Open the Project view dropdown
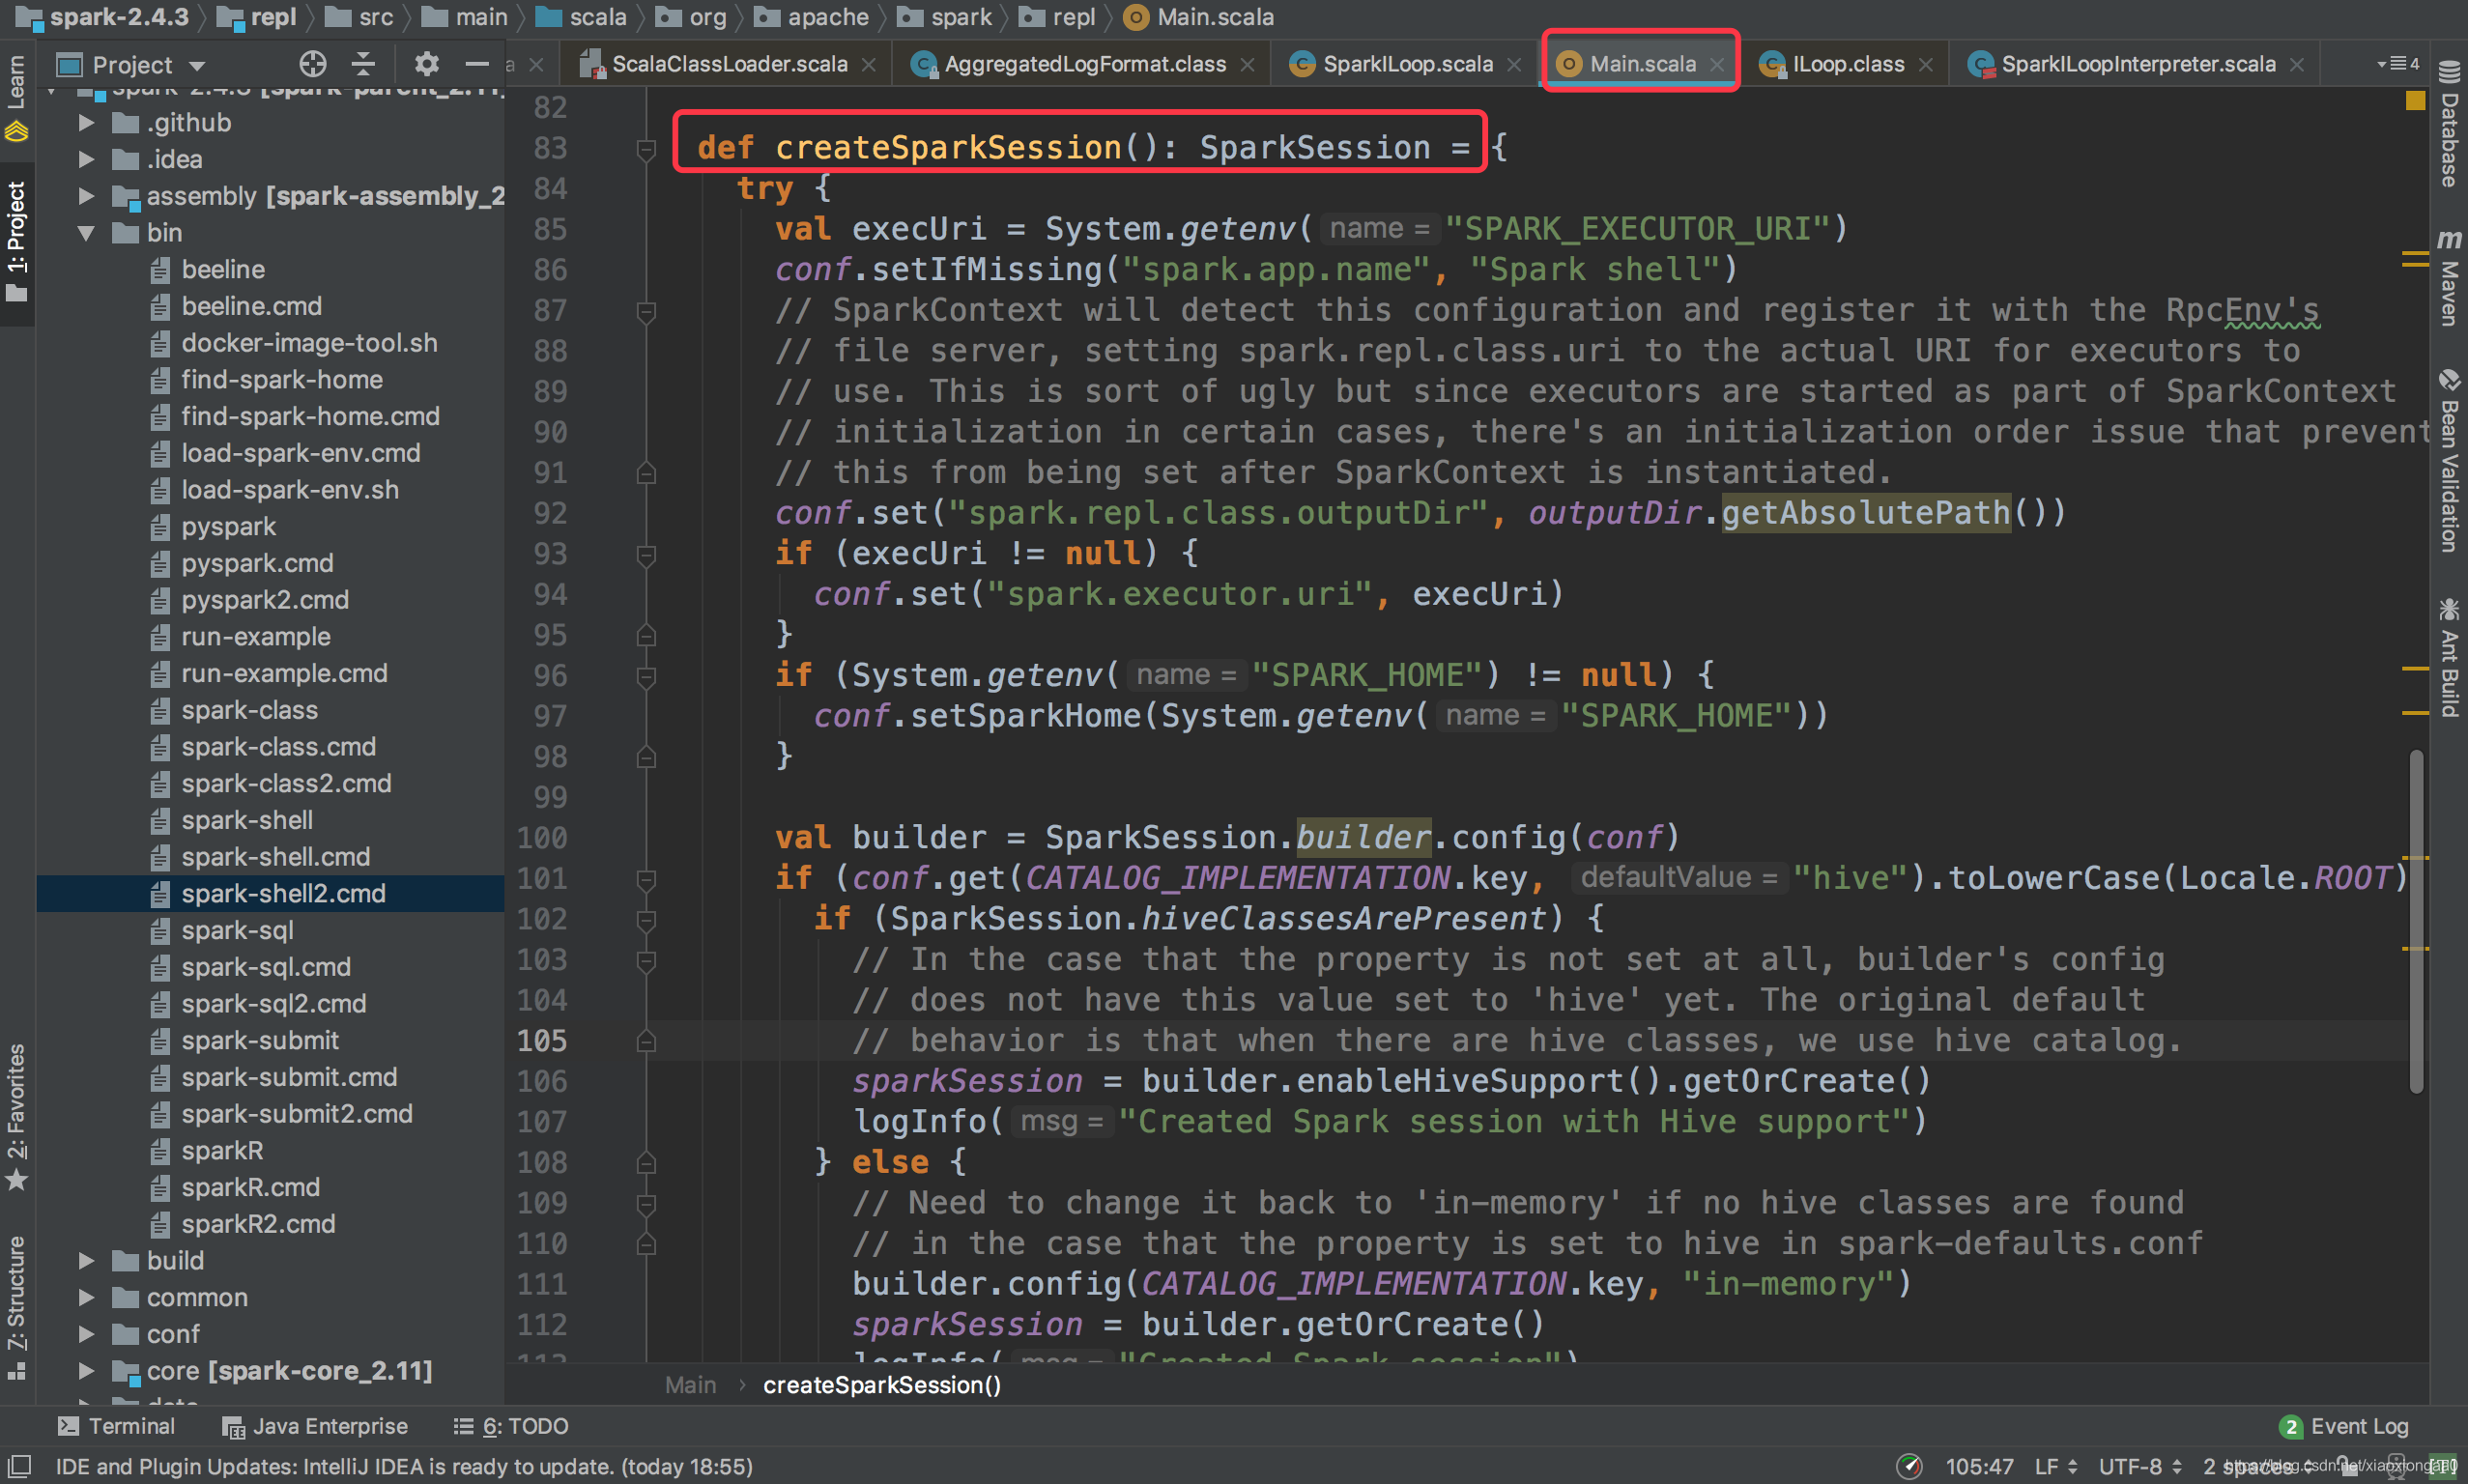This screenshot has width=2468, height=1484. tap(197, 66)
